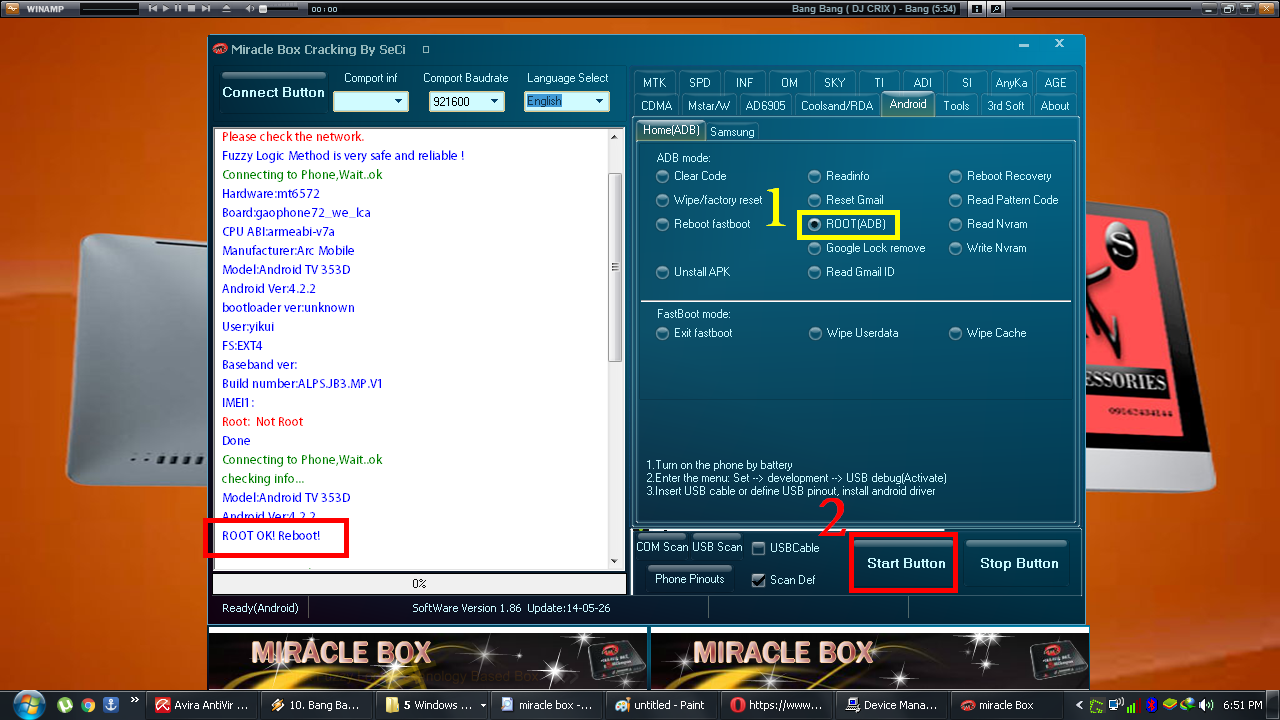Select Reboot Recovery radio option
This screenshot has width=1280, height=720.
pos(1001,176)
